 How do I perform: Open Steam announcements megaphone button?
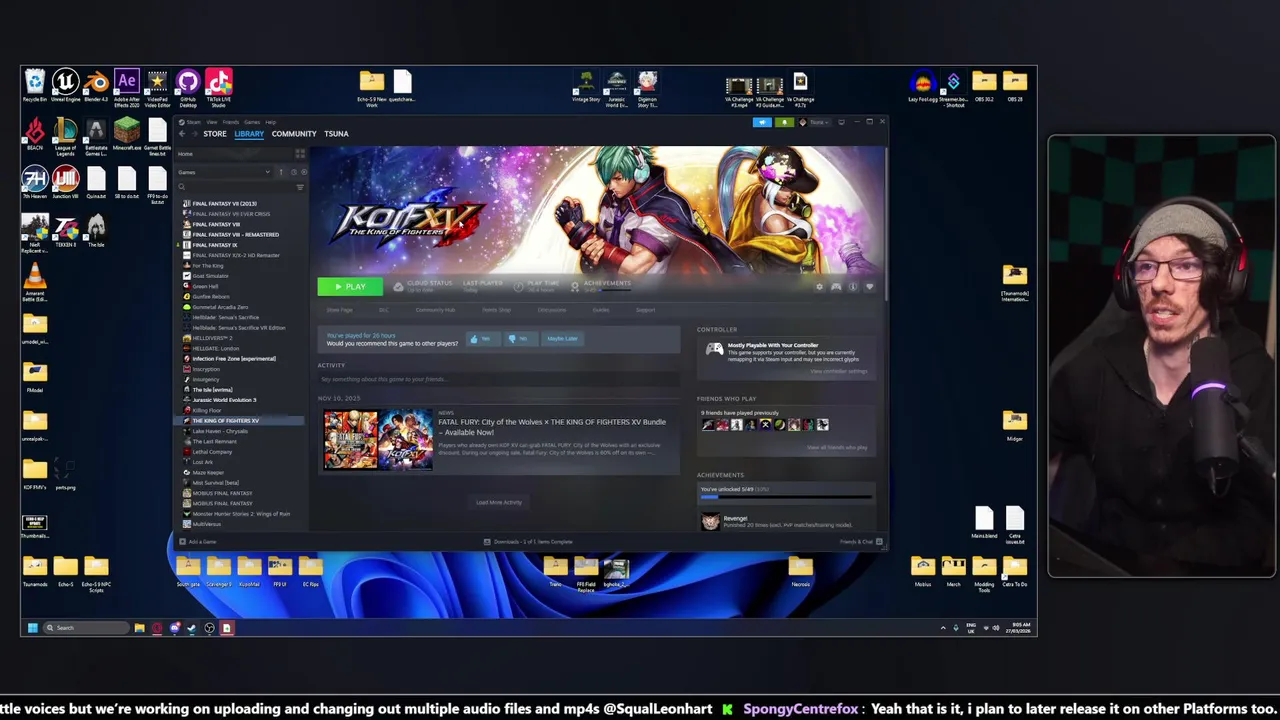[x=762, y=122]
